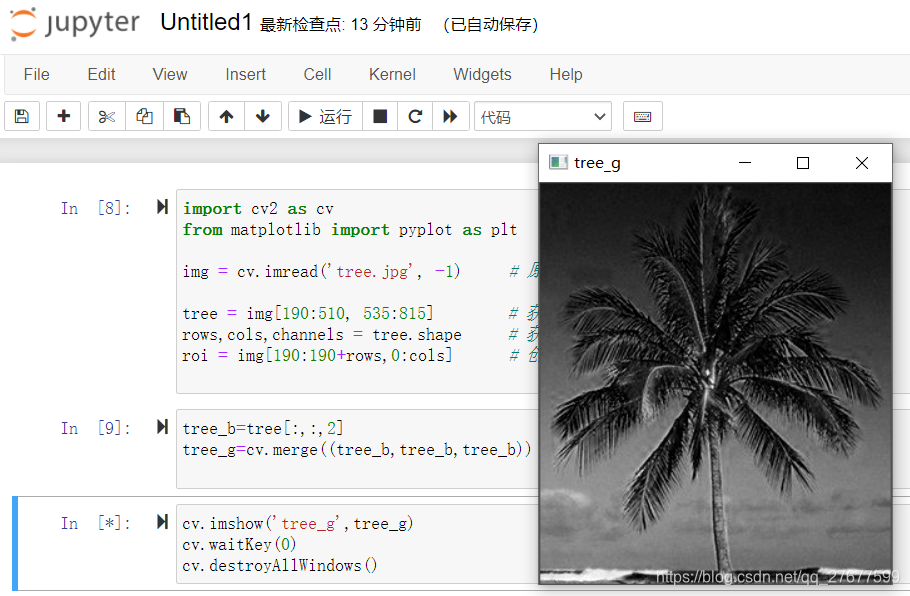Restart kernel and run all with fast-forward icon
This screenshot has height=596, width=910.
click(451, 116)
